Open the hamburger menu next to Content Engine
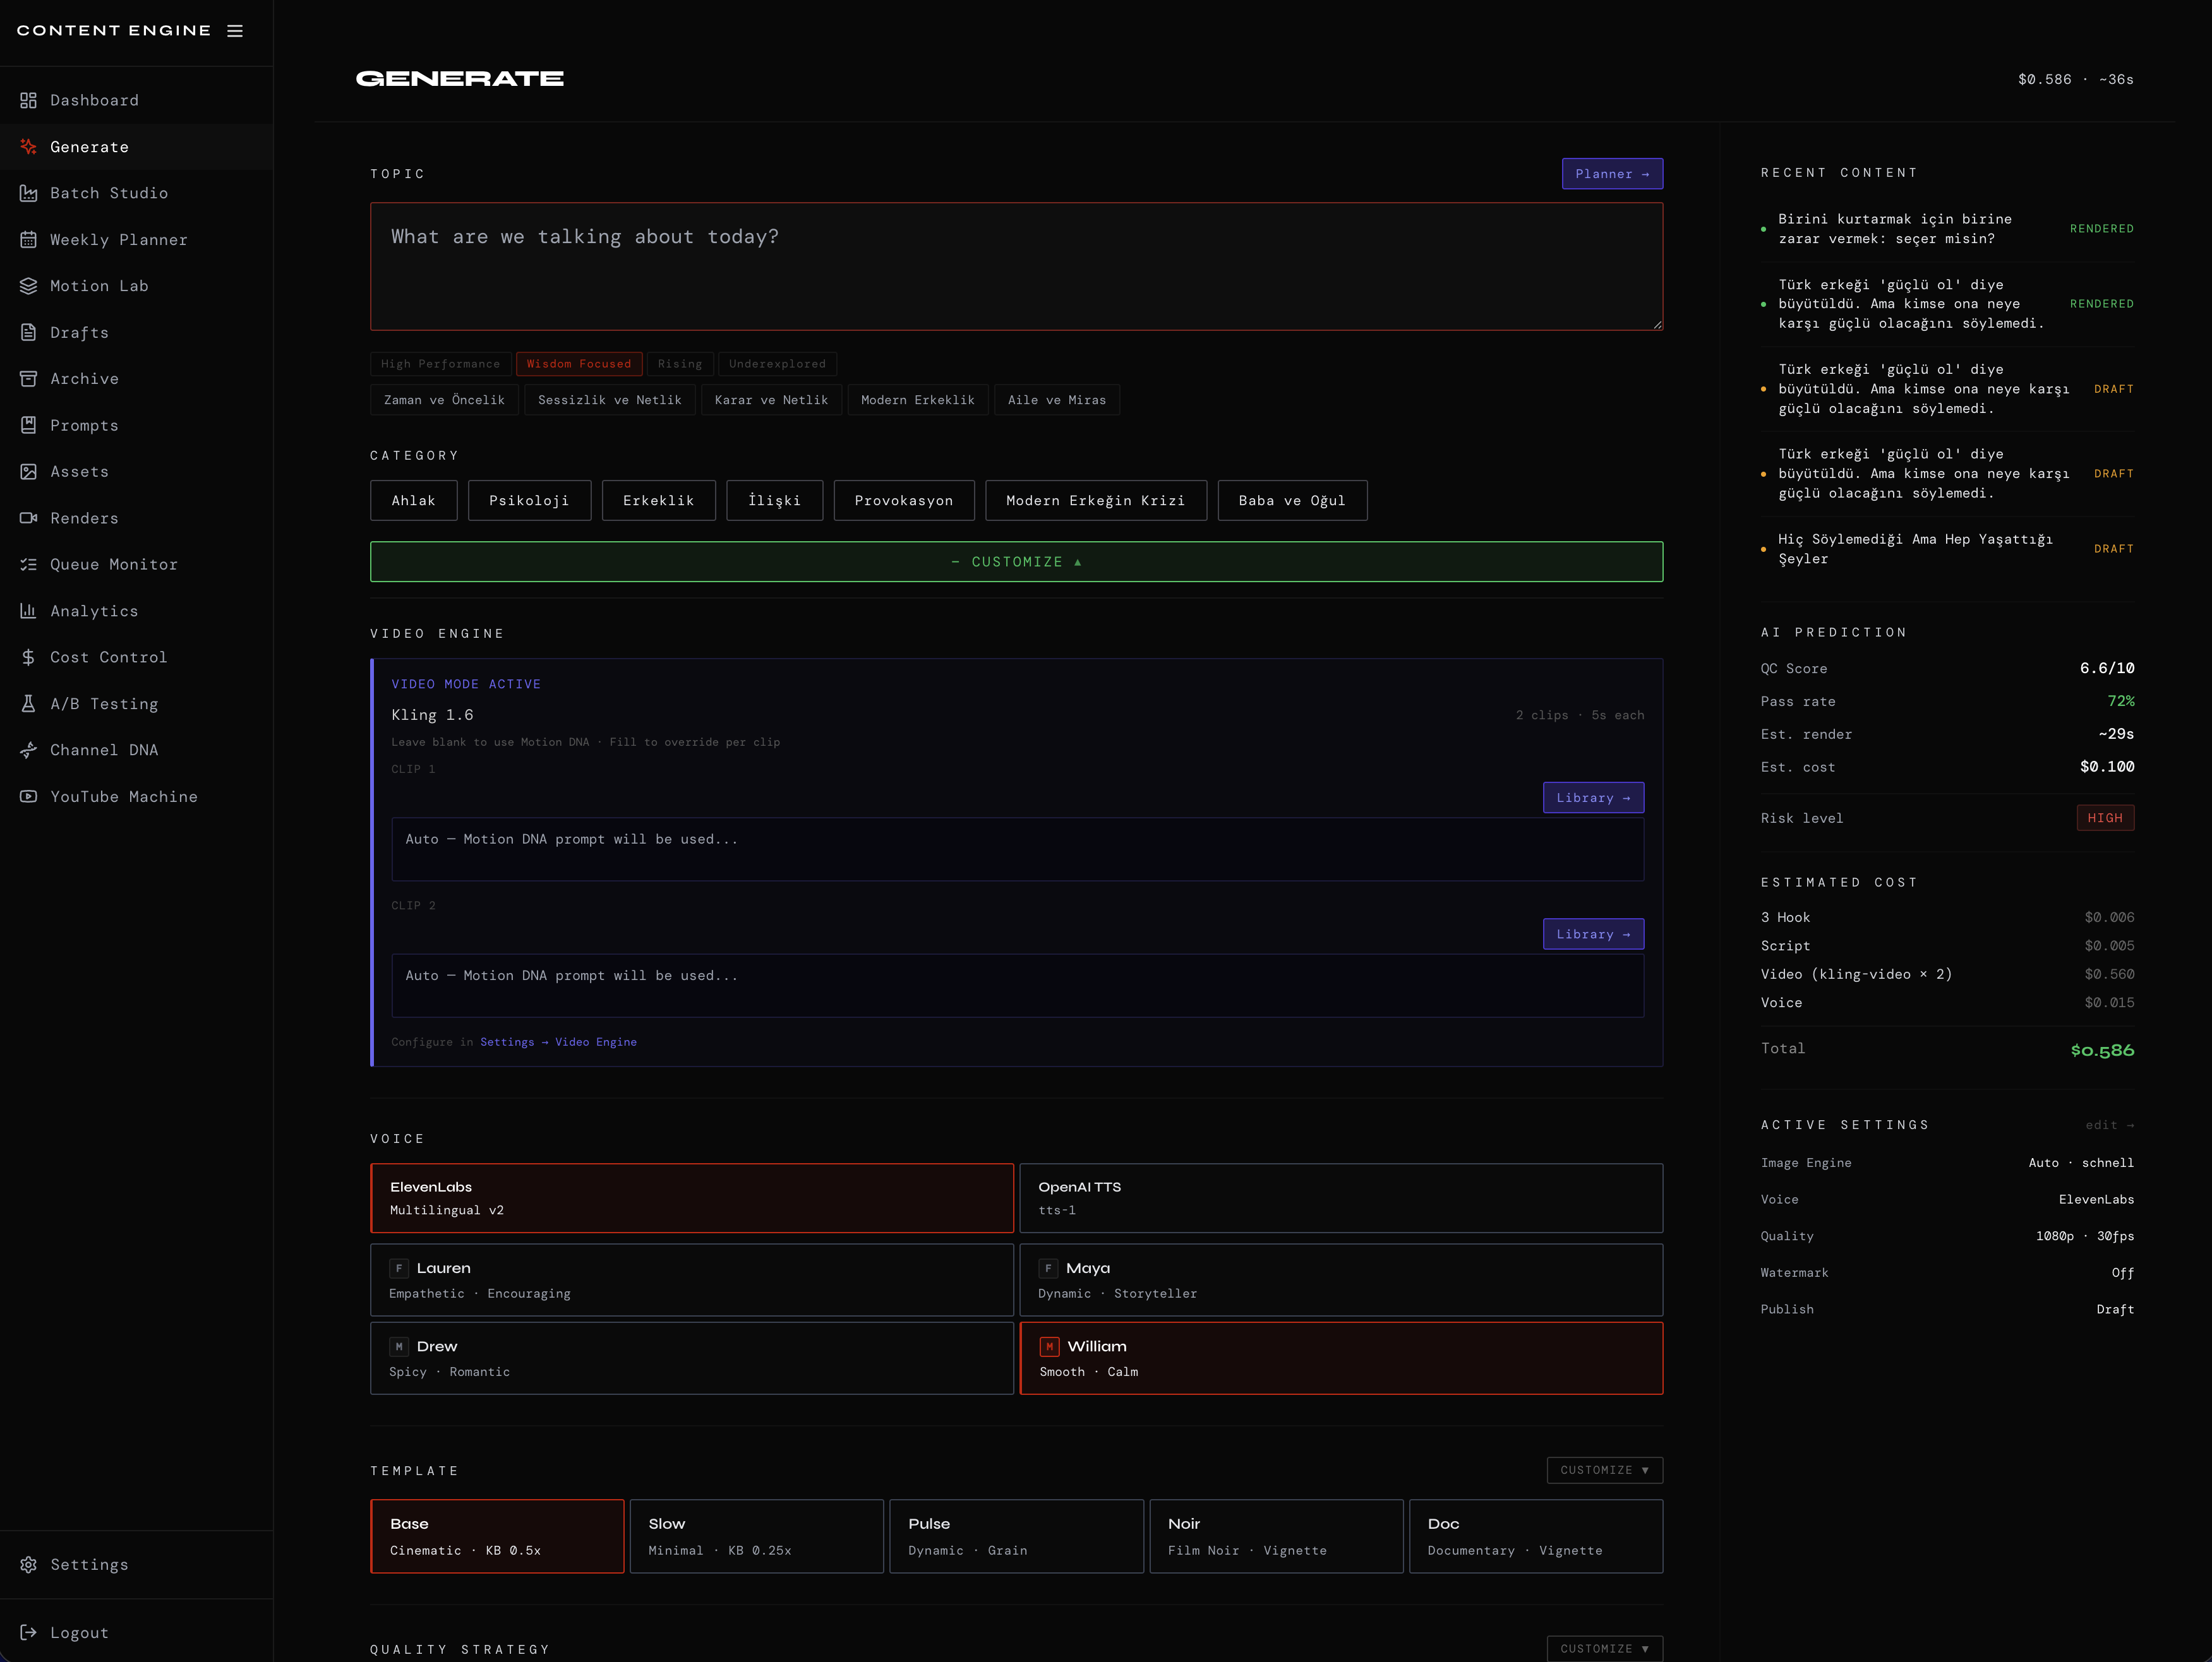This screenshot has height=1662, width=2212. tap(236, 30)
